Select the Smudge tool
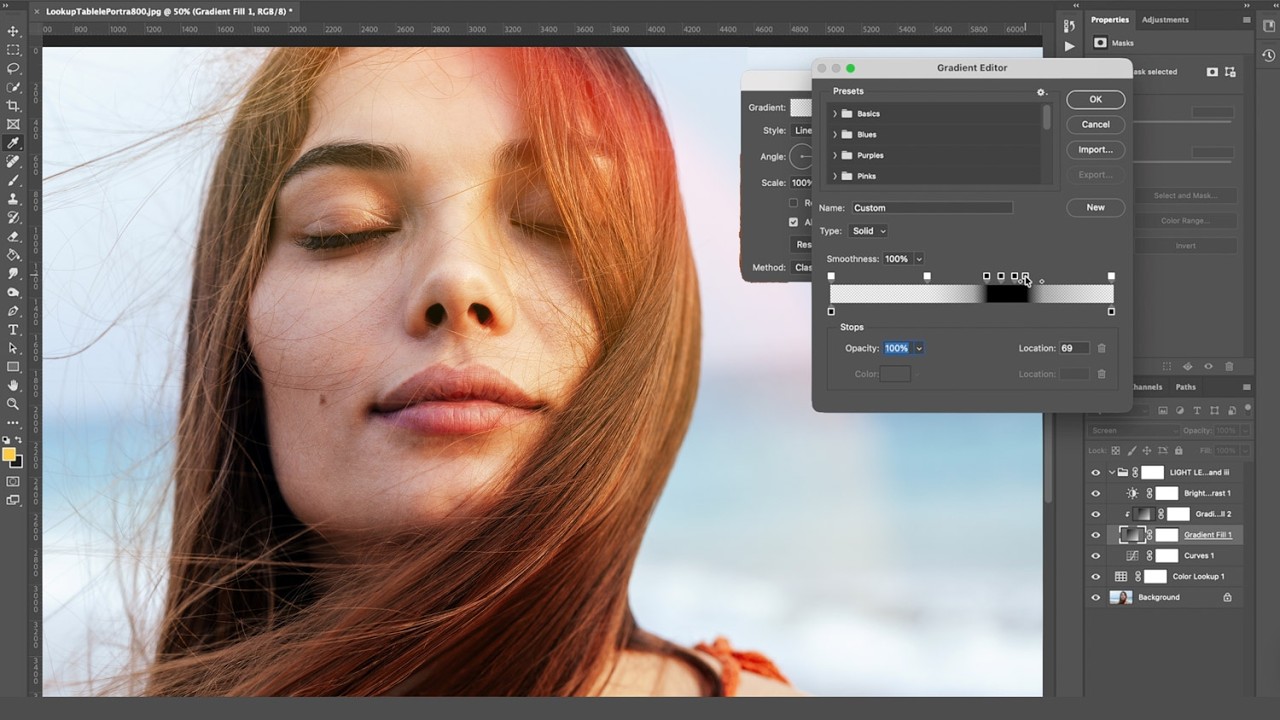This screenshot has width=1280, height=720. [13, 273]
